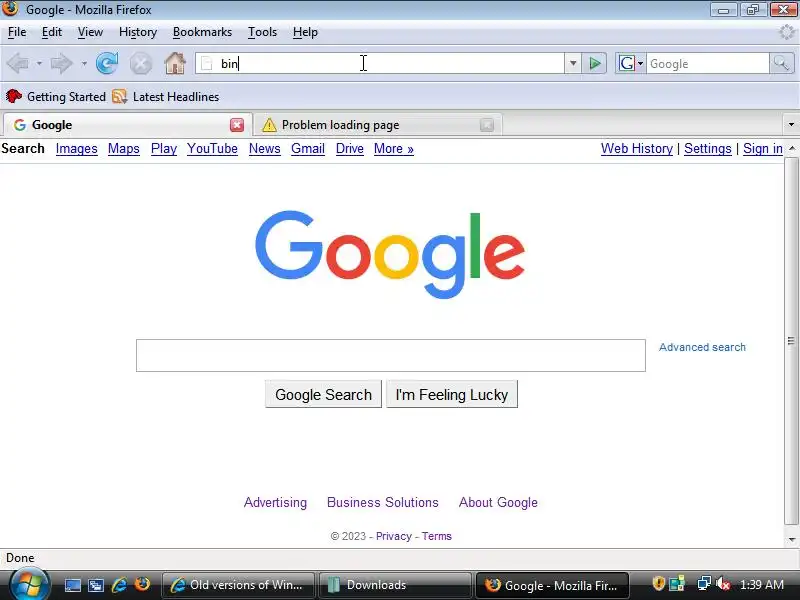The height and width of the screenshot is (600, 800).
Task: Open the Web History link
Action: (637, 148)
